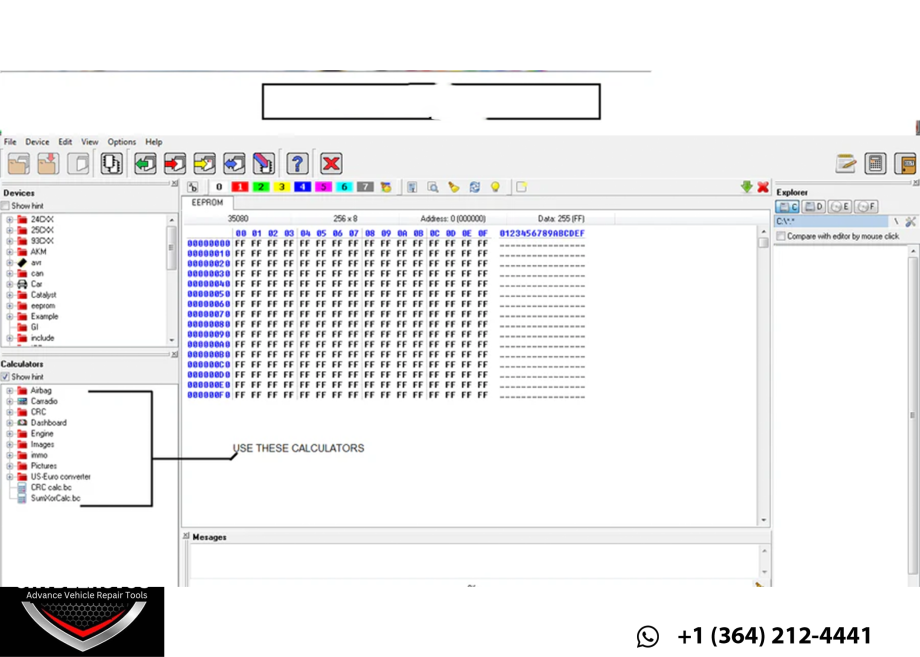Open help with the question mark icon

click(297, 164)
